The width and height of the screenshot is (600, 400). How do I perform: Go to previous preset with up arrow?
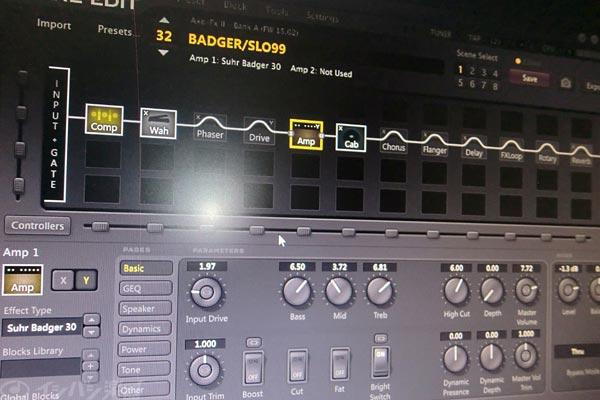click(x=164, y=20)
